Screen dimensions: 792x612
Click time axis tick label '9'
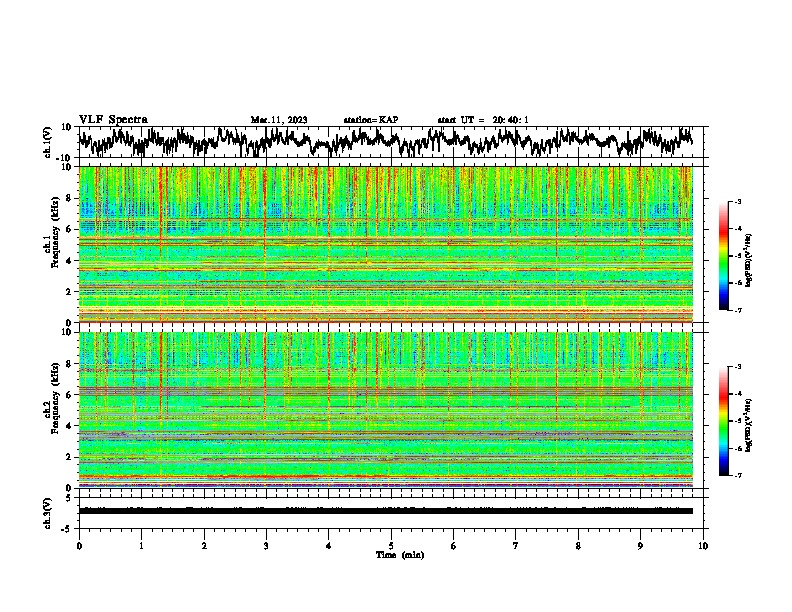640,546
